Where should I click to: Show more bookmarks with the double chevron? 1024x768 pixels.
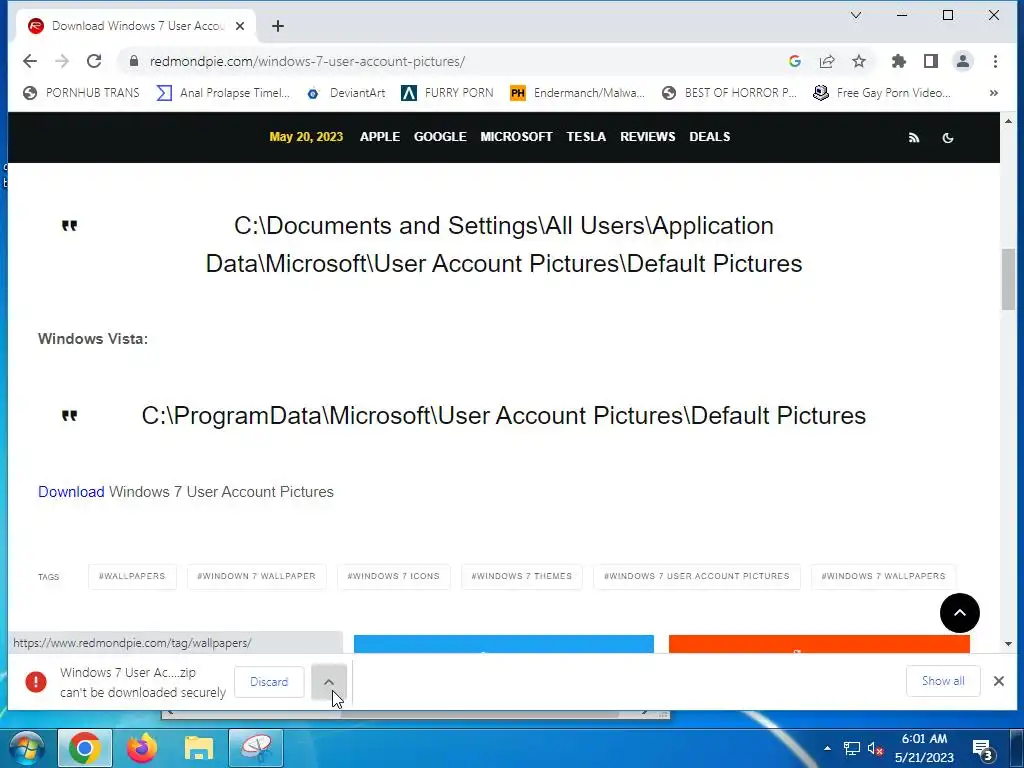pos(993,93)
